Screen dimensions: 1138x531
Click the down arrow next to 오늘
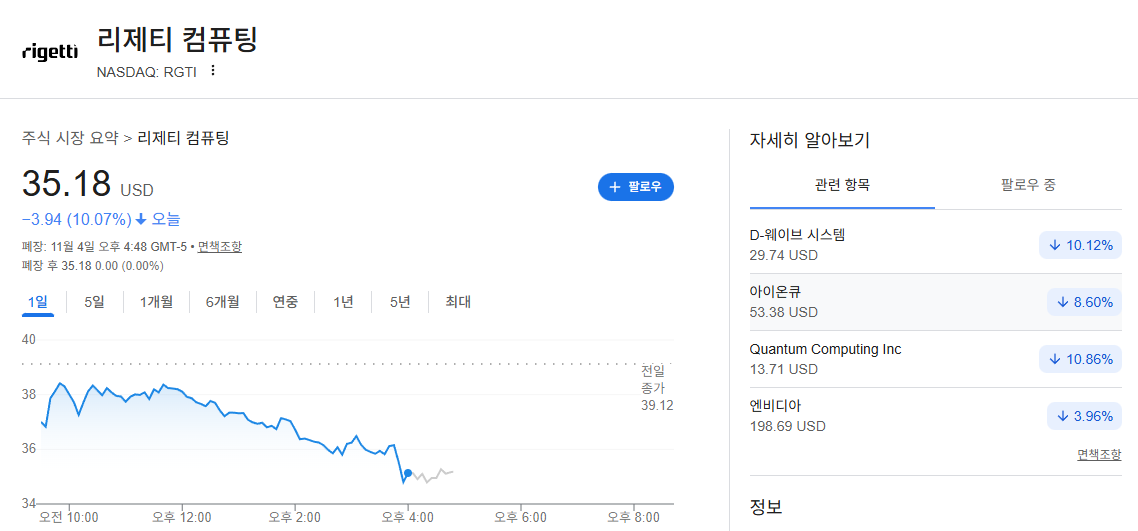141,219
